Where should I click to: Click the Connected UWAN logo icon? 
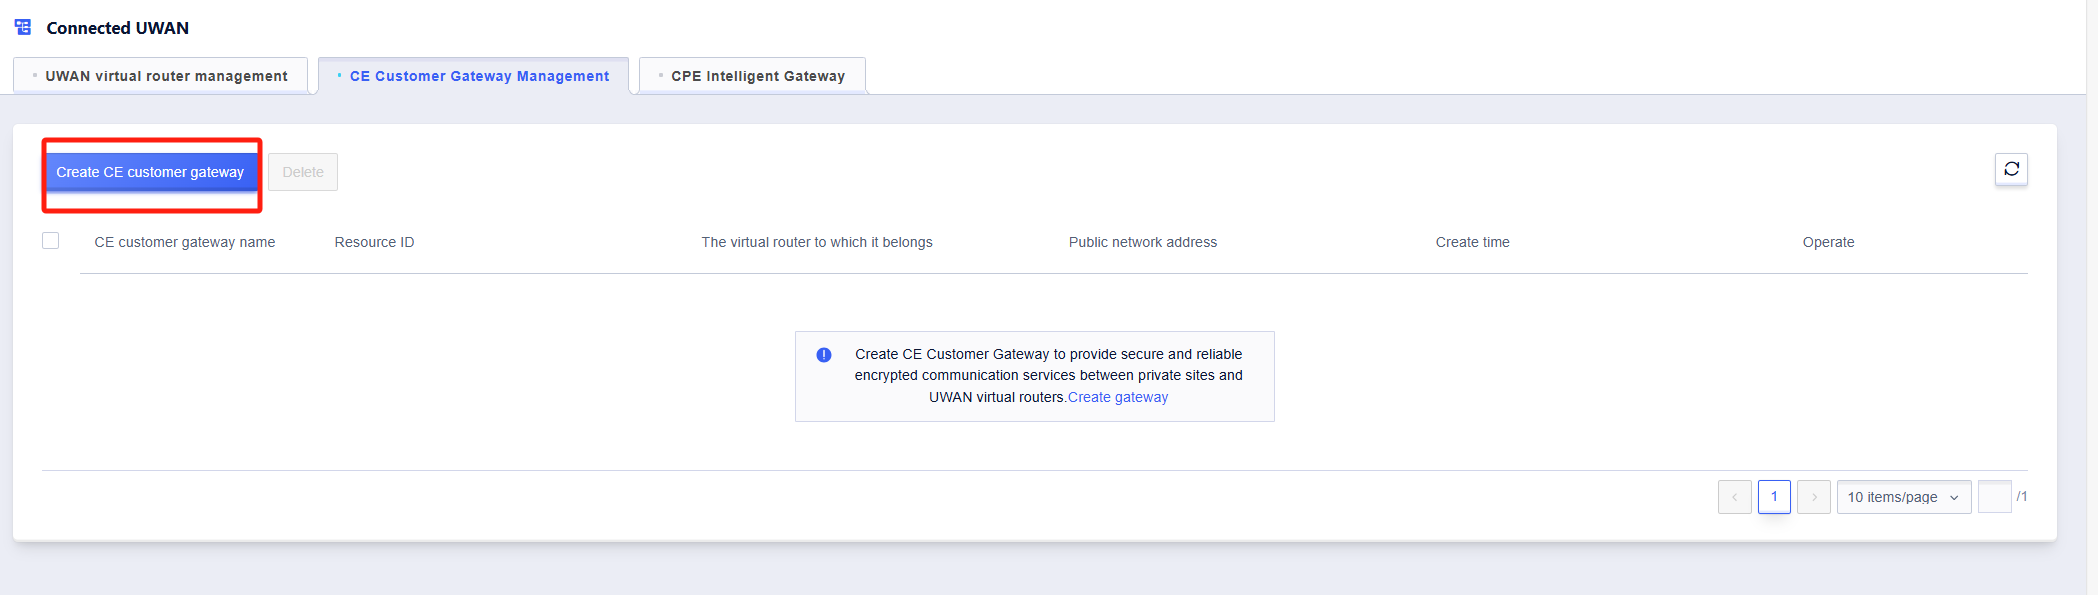[x=23, y=27]
